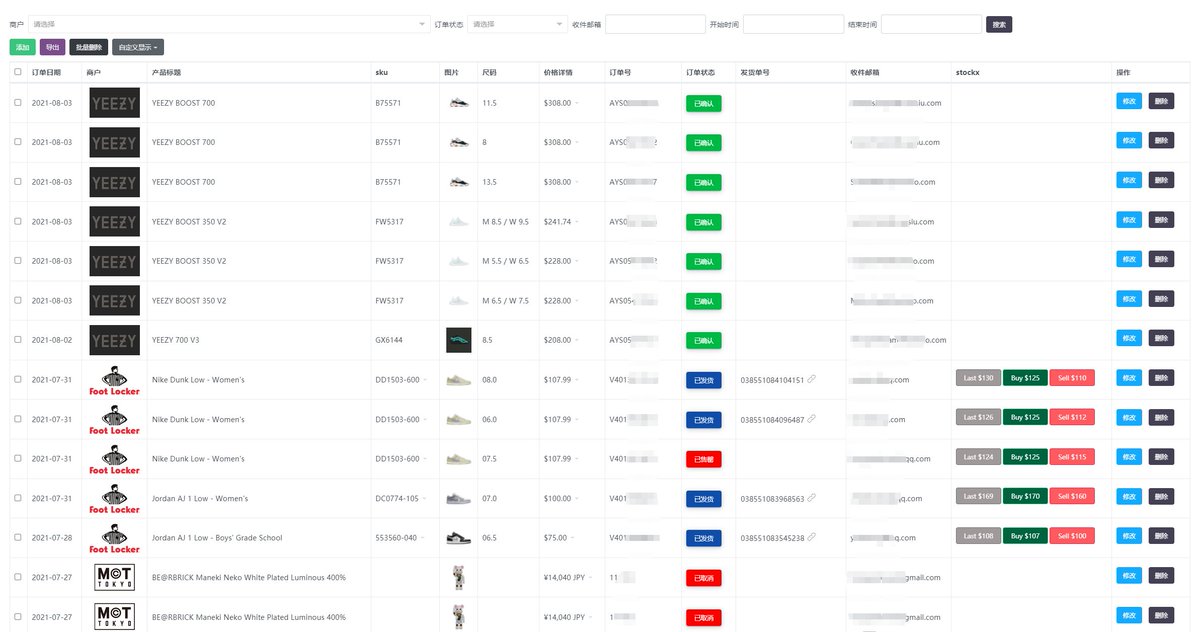
Task: Click the purple 导出 export button
Action: point(52,47)
